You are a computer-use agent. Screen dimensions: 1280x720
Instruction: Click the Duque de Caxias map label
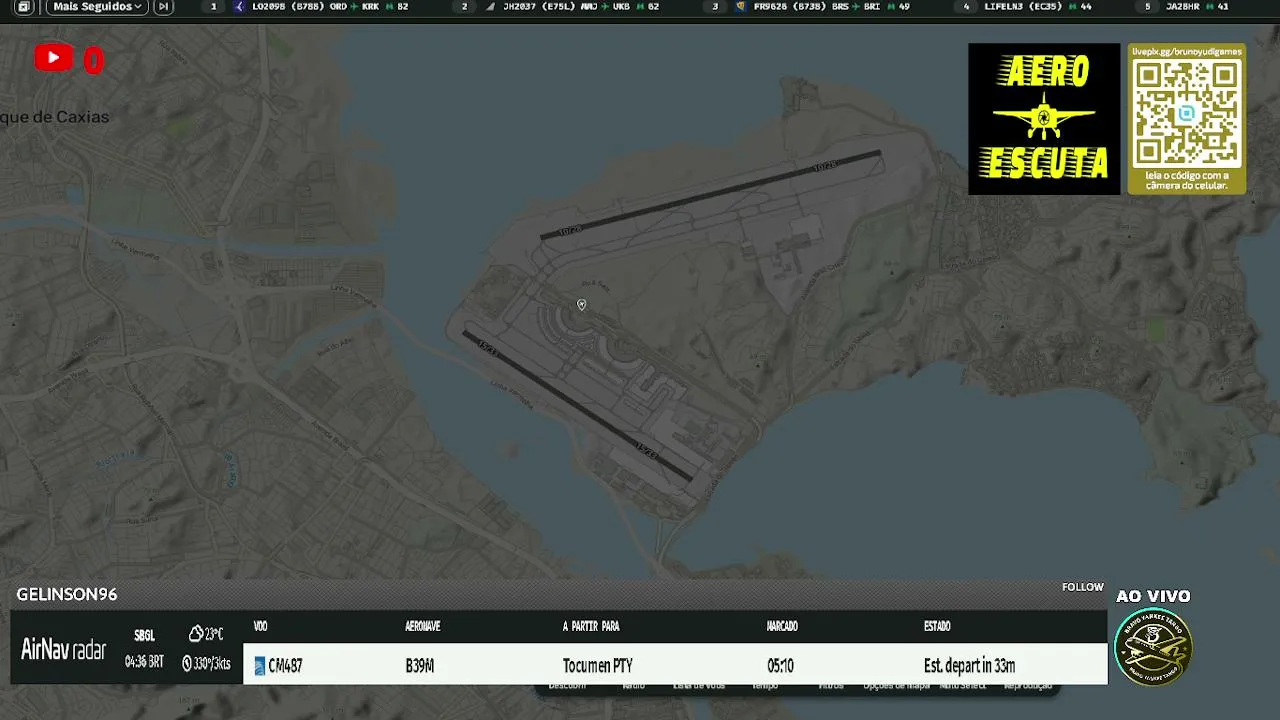(x=55, y=117)
